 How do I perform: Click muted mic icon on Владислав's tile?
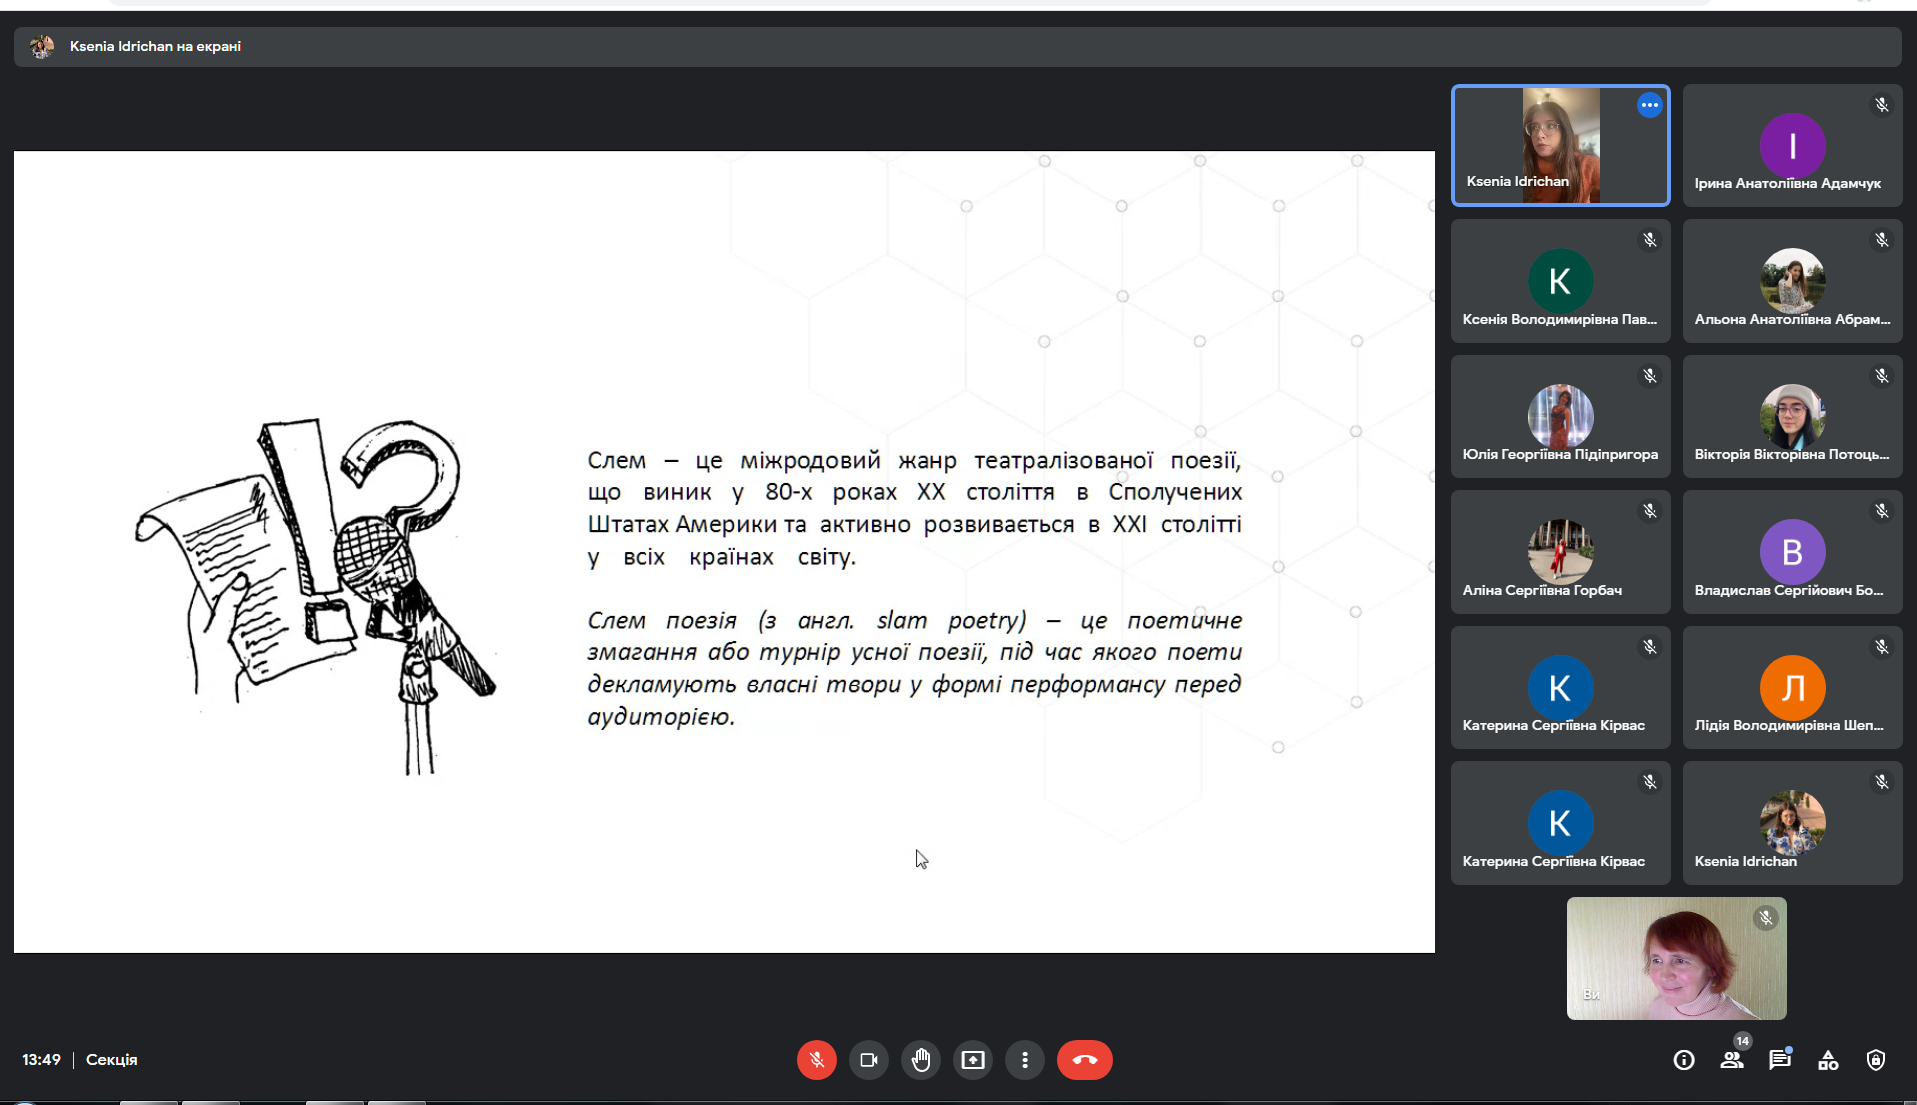tap(1882, 512)
